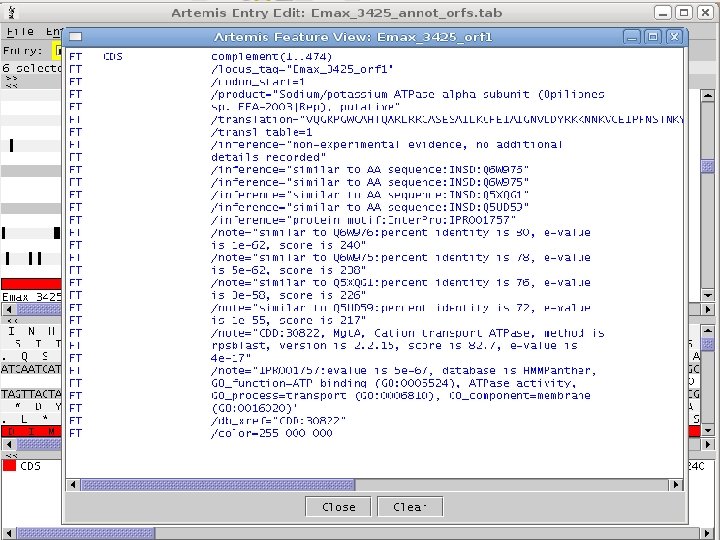Viewport: 720px width, 540px height.
Task: Maximize the Artemis Entry Edit window
Action: pos(684,12)
